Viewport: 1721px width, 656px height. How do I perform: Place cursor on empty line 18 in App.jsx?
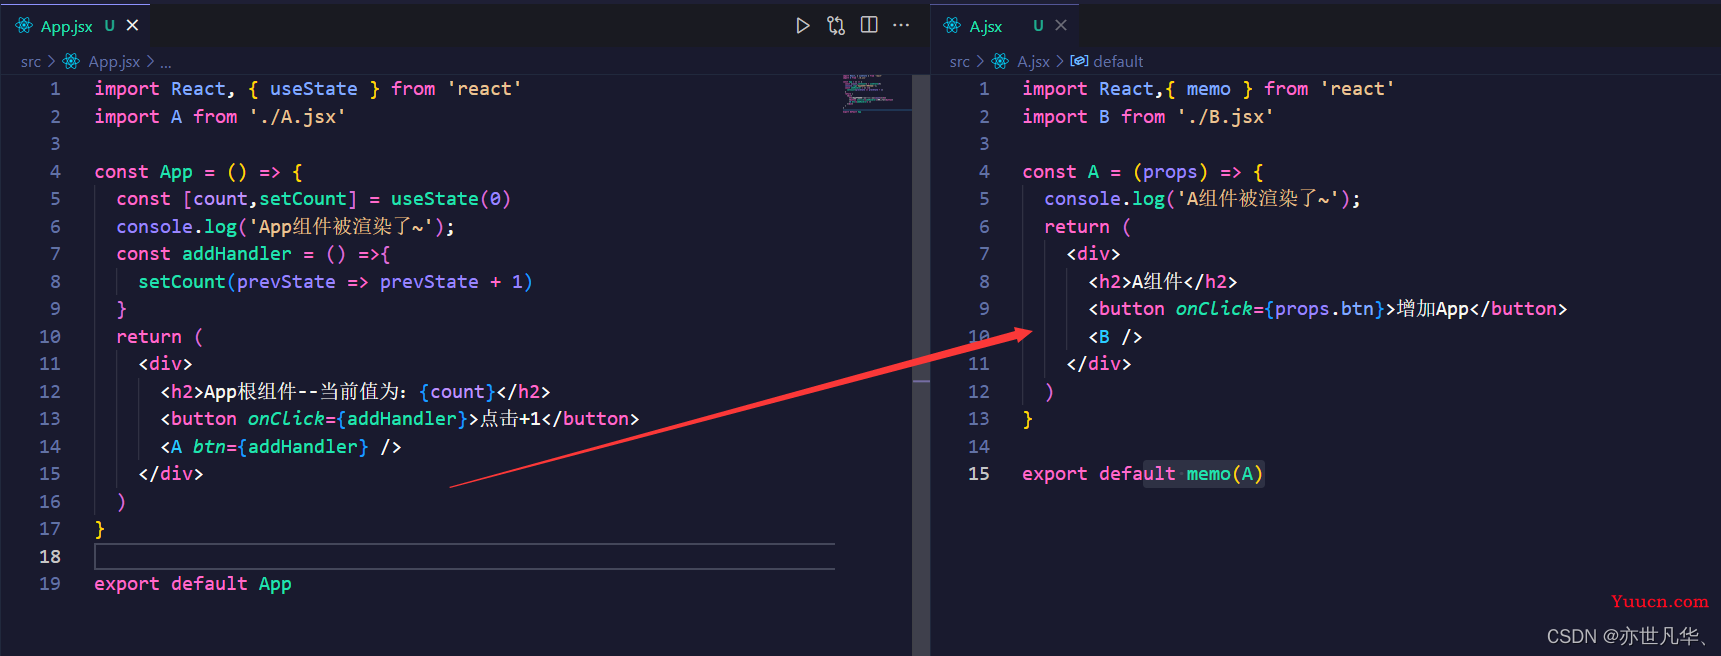point(464,557)
